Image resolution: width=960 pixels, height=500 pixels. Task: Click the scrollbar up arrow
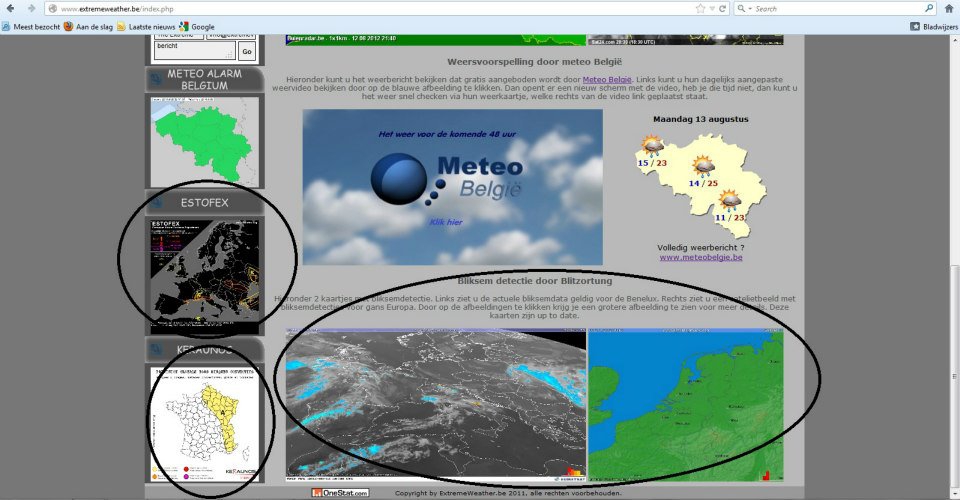954,40
